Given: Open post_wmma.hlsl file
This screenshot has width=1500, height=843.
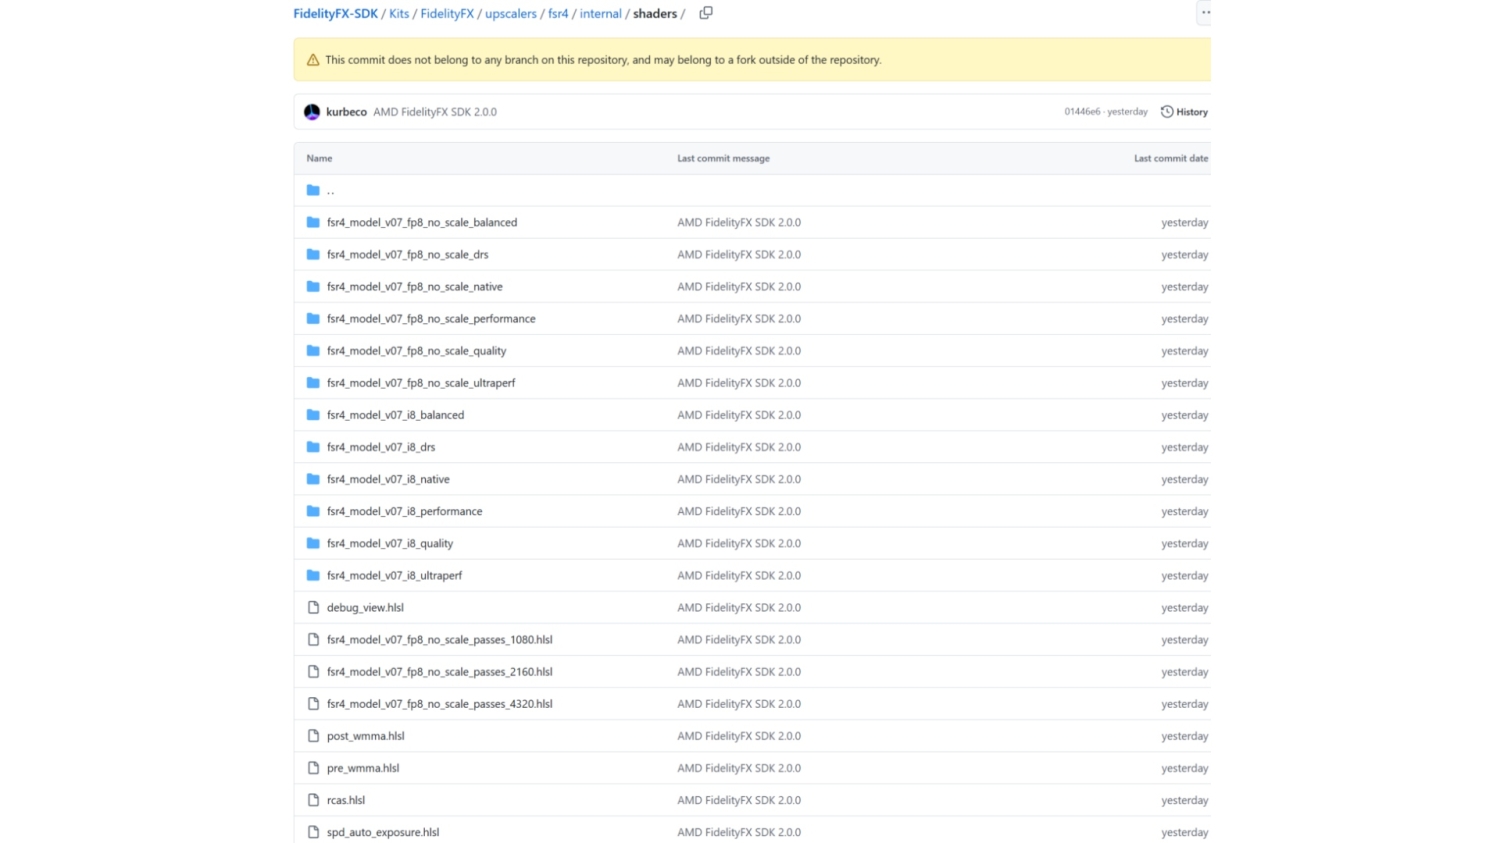Looking at the screenshot, I should [x=365, y=736].
